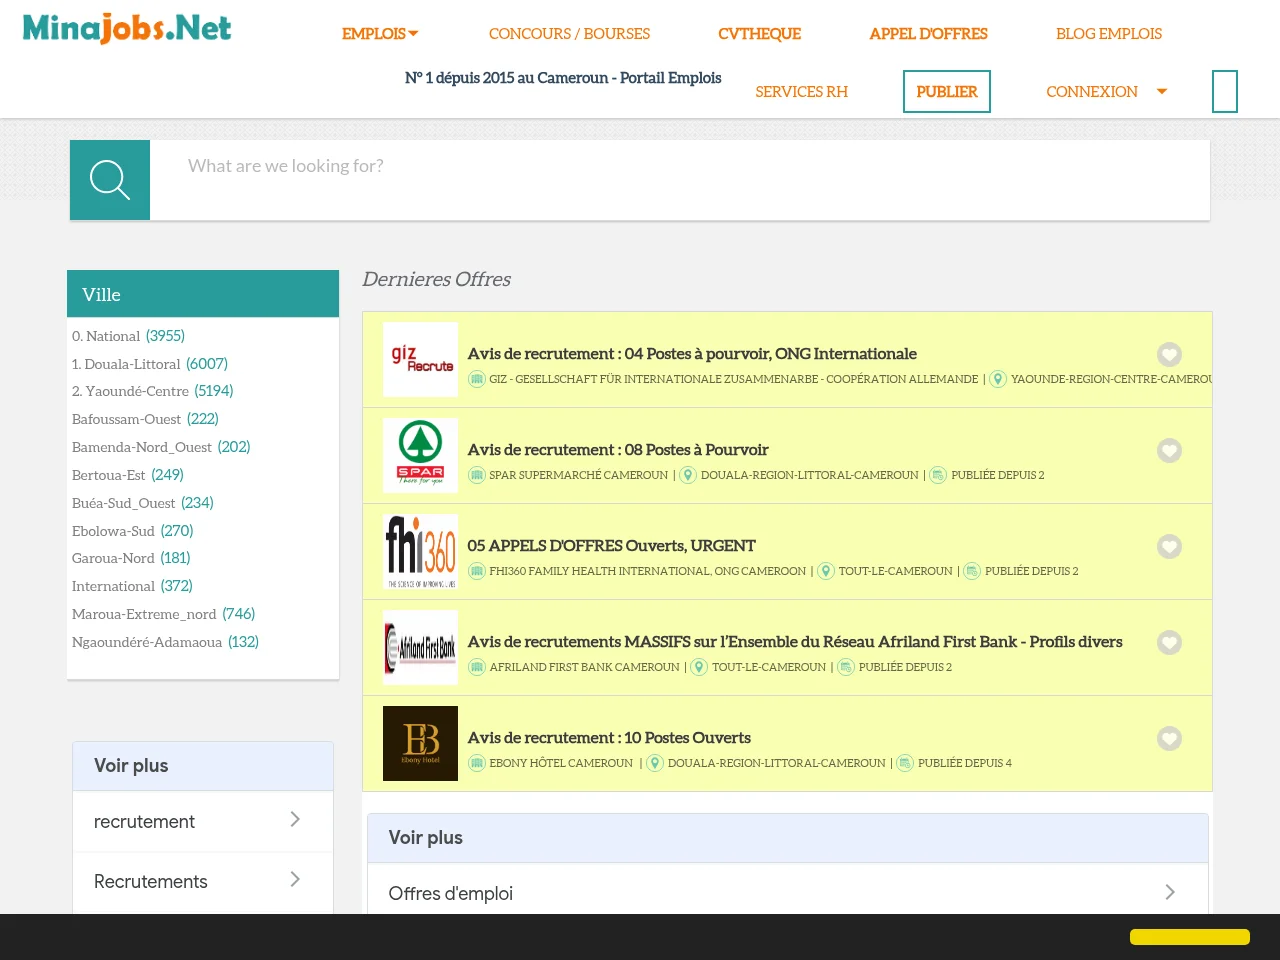This screenshot has height=960, width=1280.
Task: Open Avis de recrutement 04 Postes ONG link
Action: tap(692, 354)
